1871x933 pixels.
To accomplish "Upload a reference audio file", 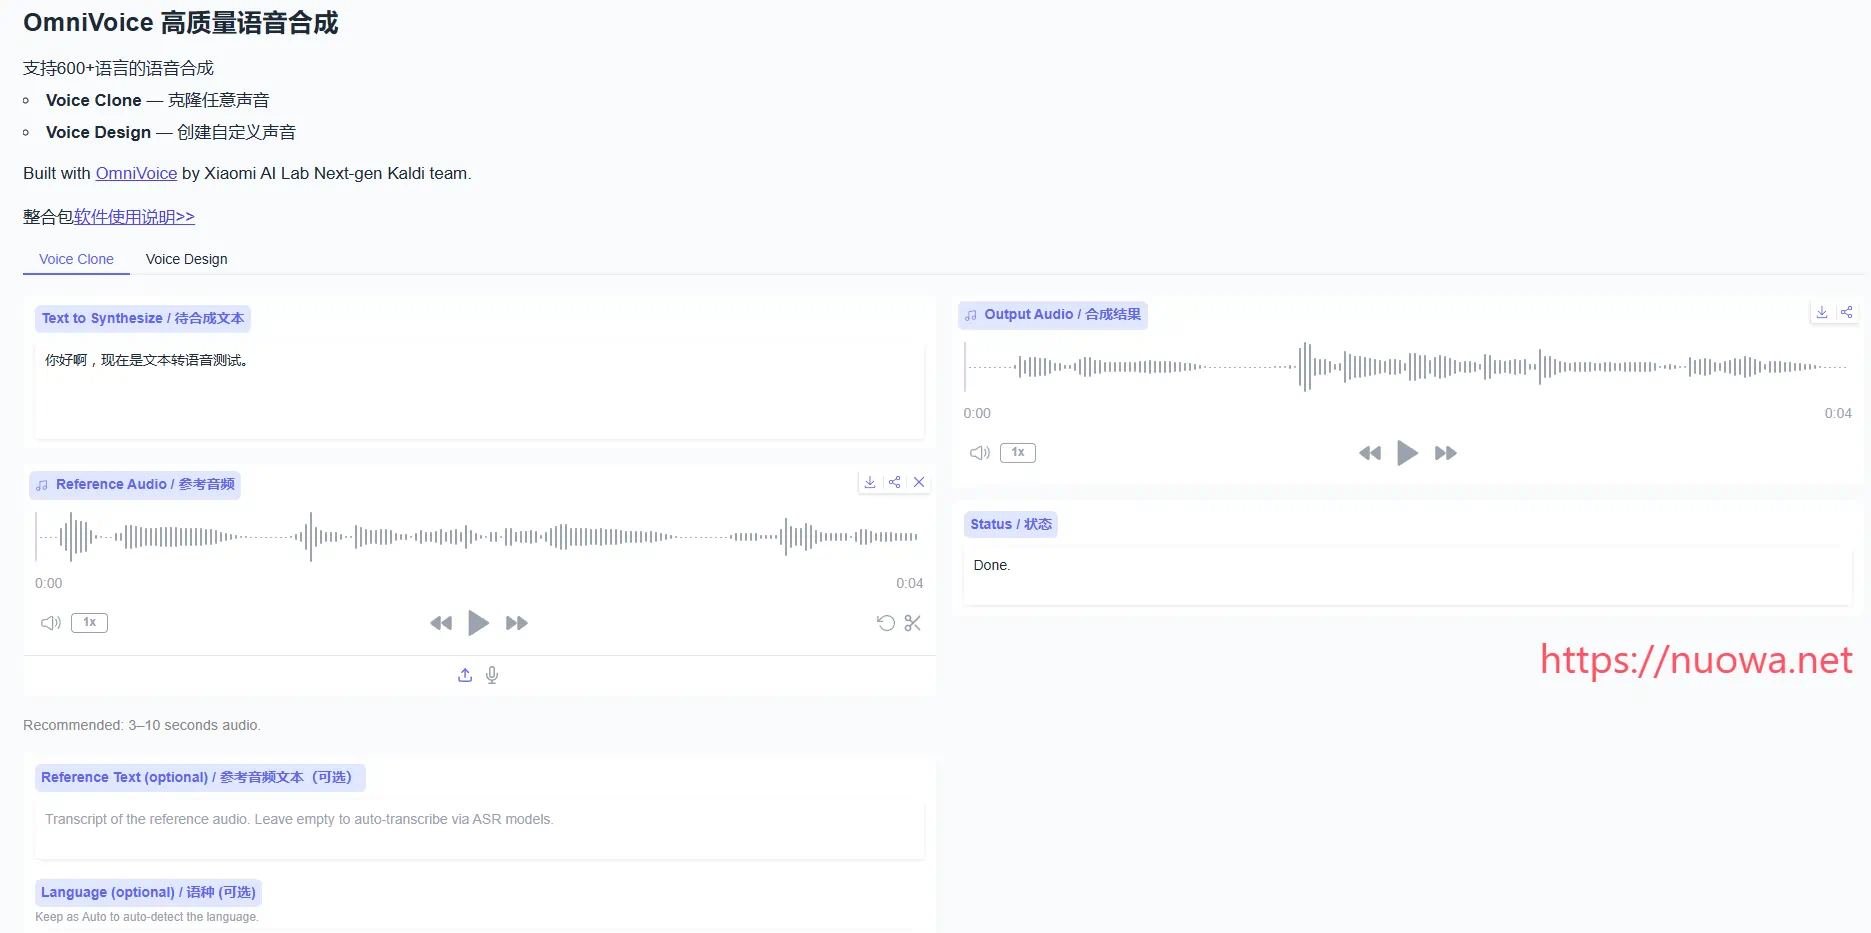I will (x=464, y=675).
